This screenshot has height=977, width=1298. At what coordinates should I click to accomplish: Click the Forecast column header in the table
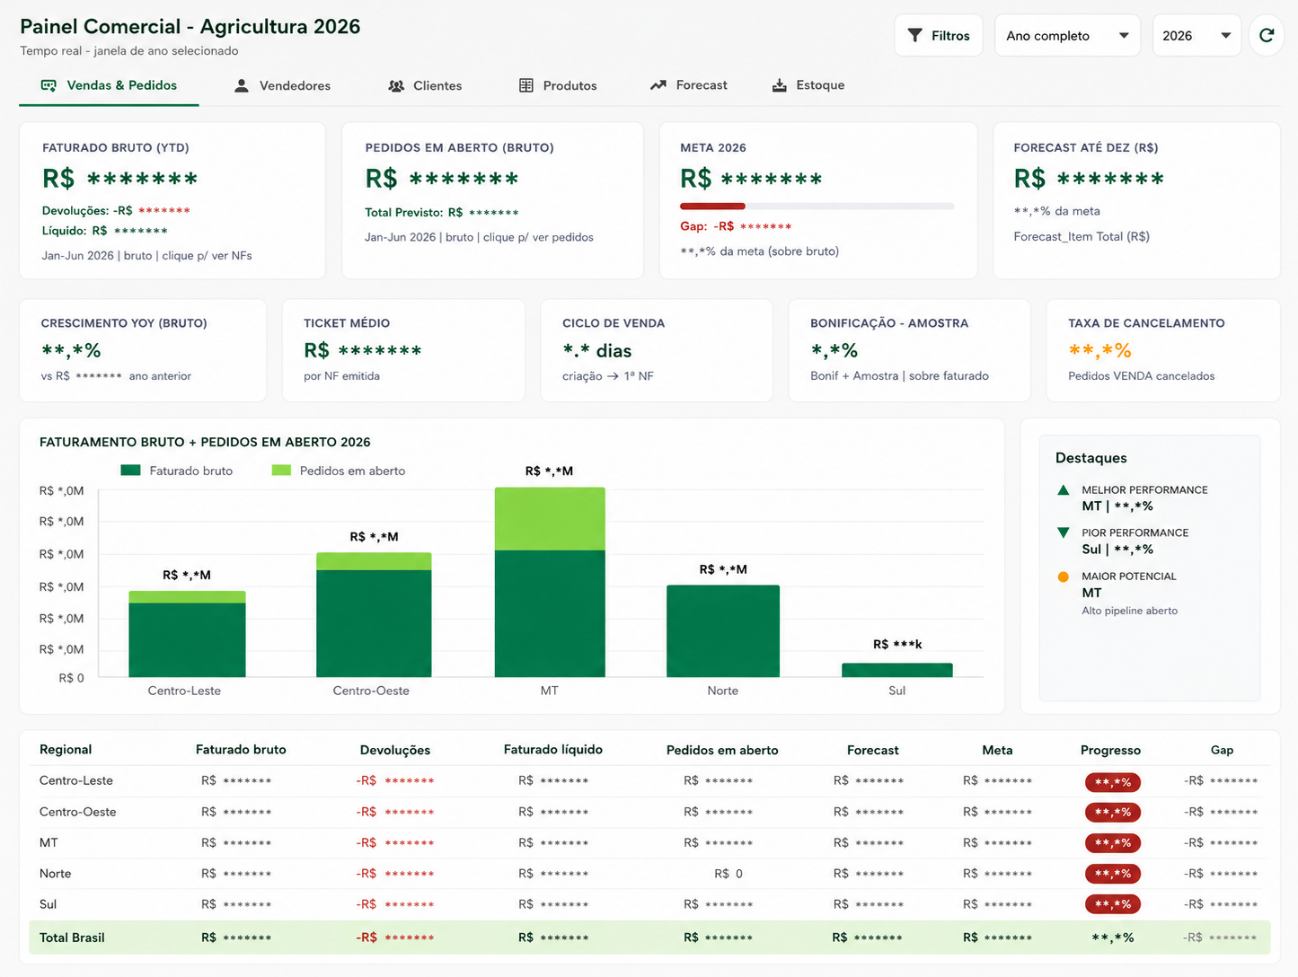[x=872, y=750]
